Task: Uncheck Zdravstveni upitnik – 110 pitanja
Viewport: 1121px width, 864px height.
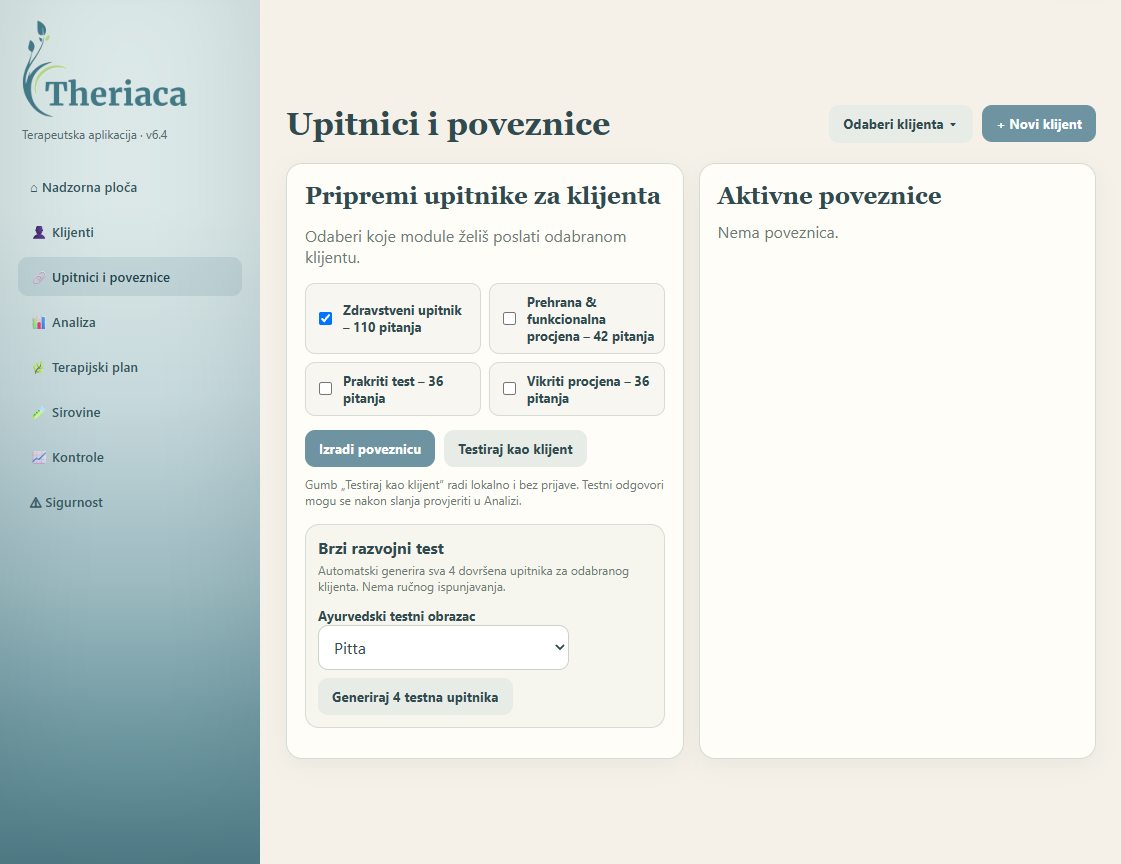Action: point(325,319)
